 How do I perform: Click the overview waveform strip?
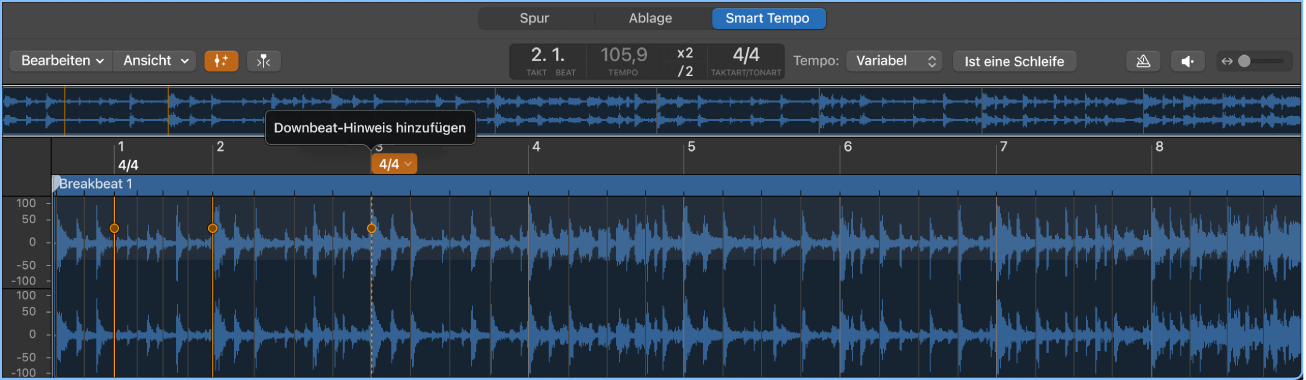(652, 110)
